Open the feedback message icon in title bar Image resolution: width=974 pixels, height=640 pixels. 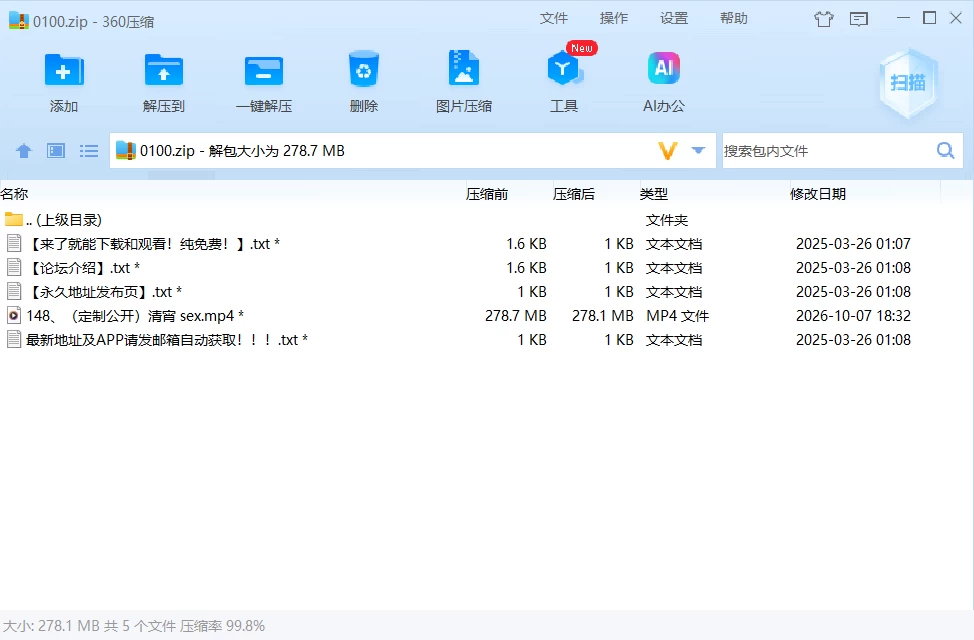tap(859, 19)
